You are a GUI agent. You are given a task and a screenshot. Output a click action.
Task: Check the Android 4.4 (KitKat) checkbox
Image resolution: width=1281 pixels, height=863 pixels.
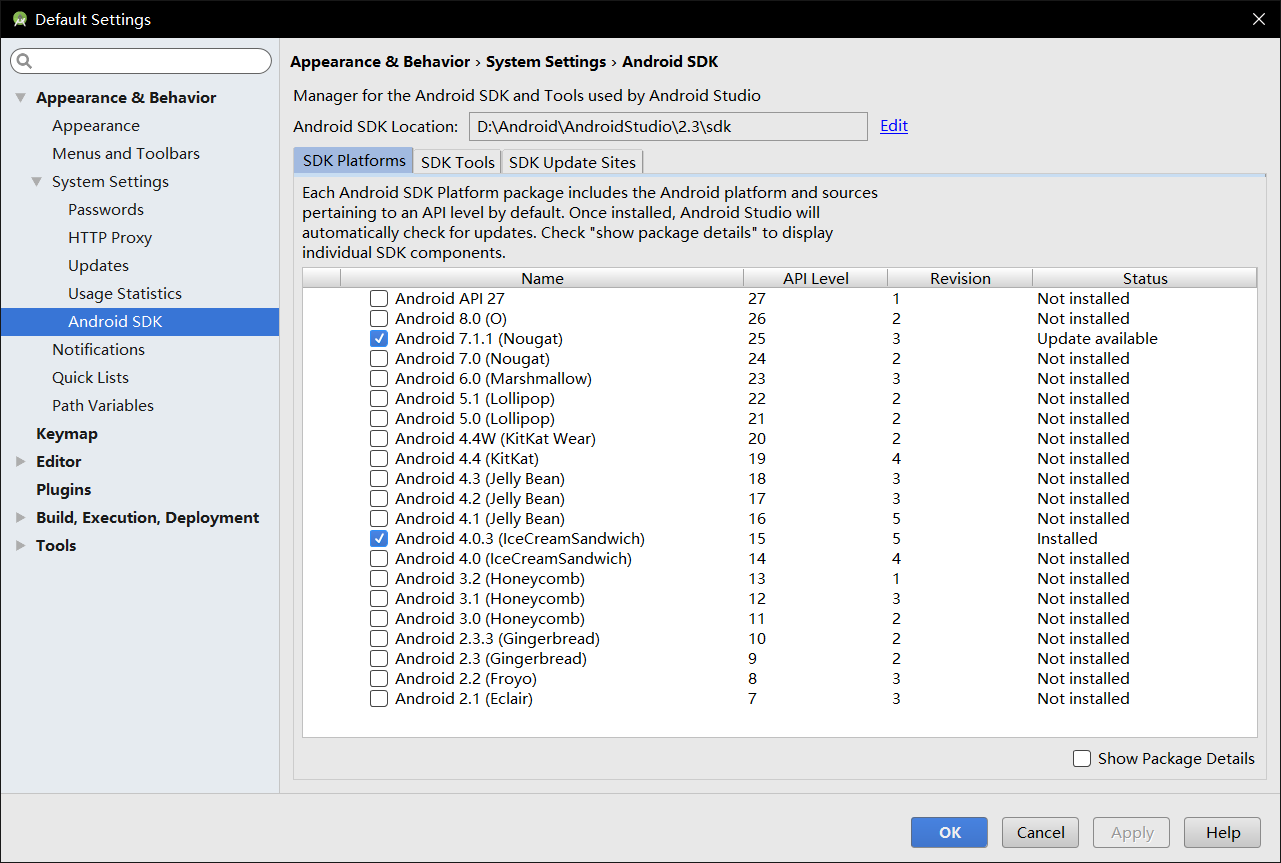point(379,458)
